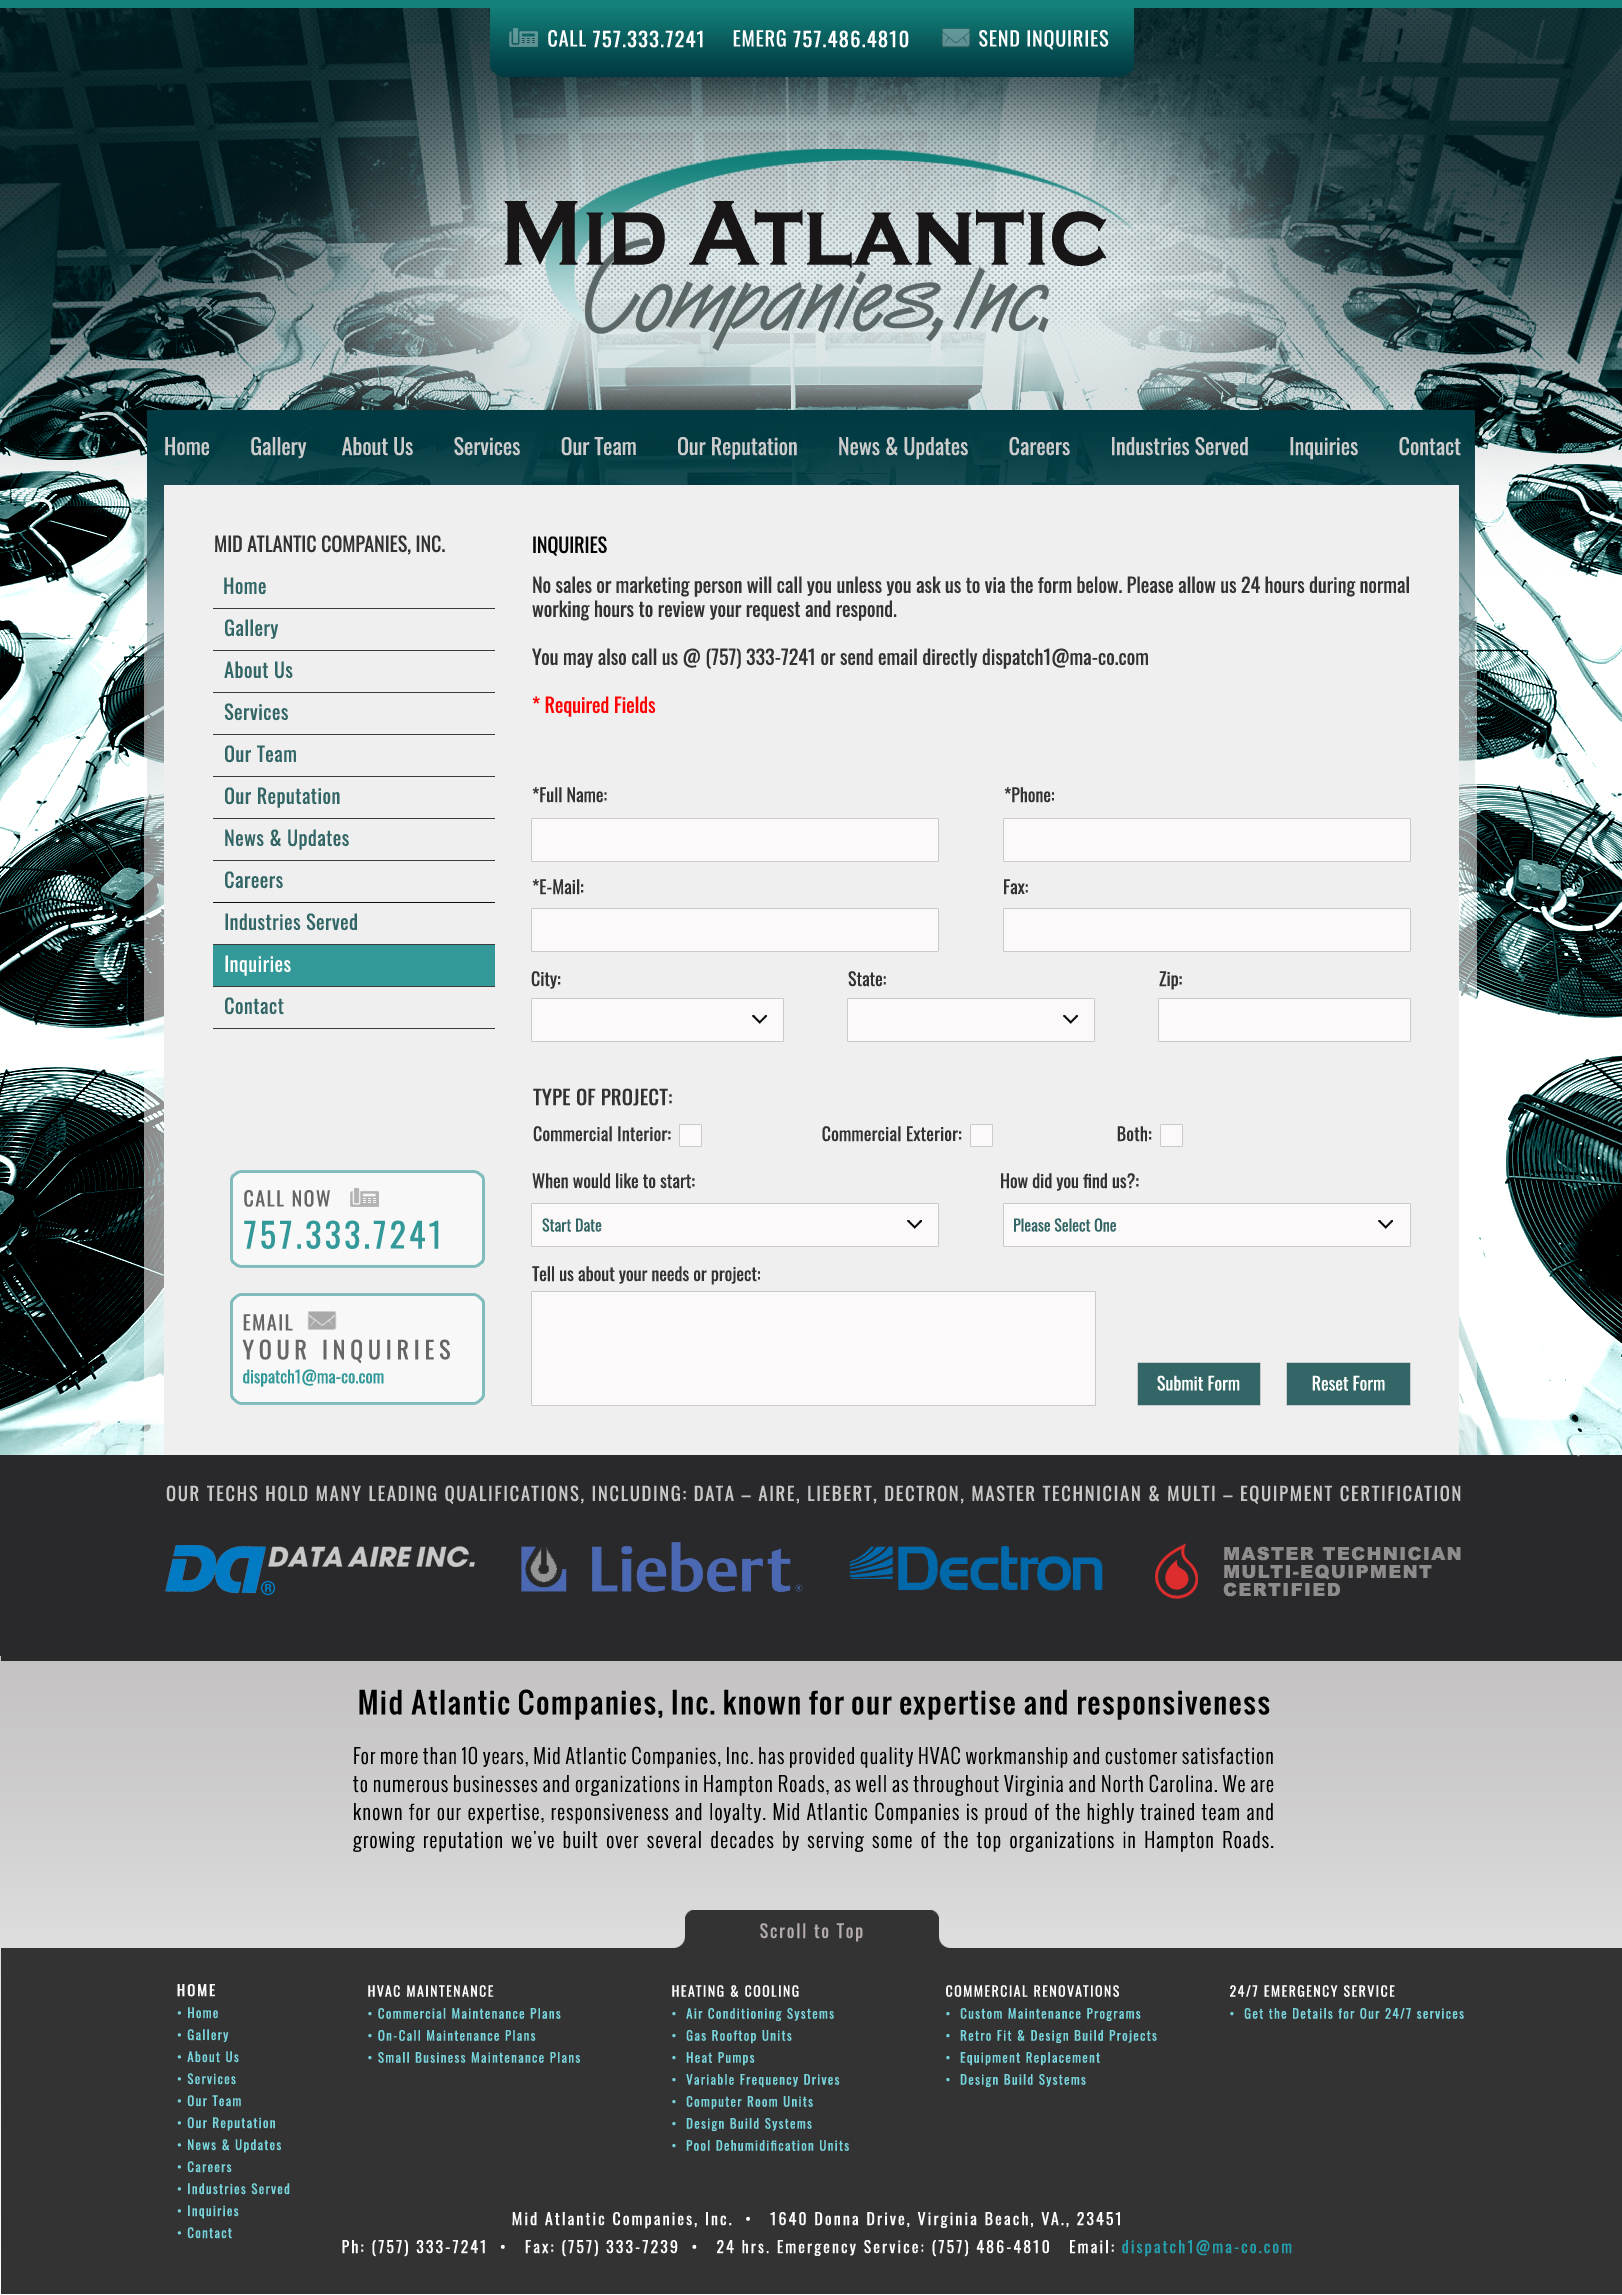Viewport: 1622px width, 2295px height.
Task: Open Commercial Maintenance Plans footer link
Action: coord(469,2014)
